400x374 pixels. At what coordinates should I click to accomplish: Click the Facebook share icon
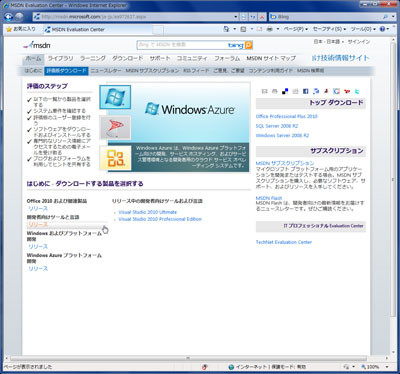point(305,91)
